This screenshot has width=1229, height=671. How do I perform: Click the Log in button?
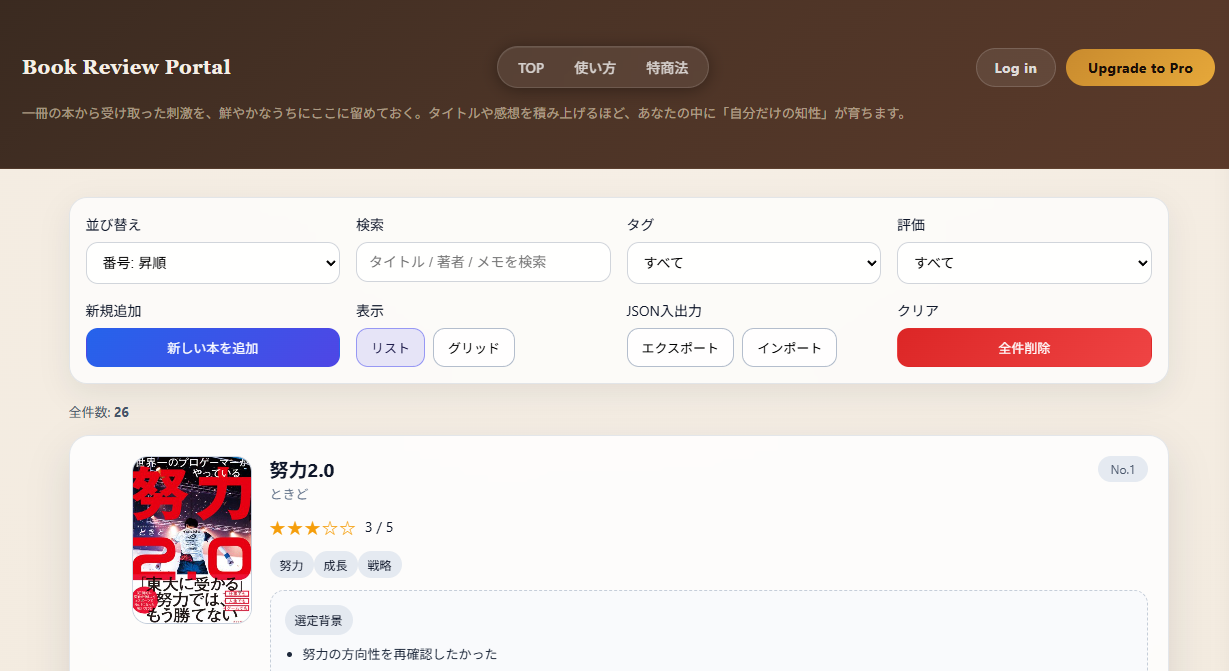tap(1015, 68)
